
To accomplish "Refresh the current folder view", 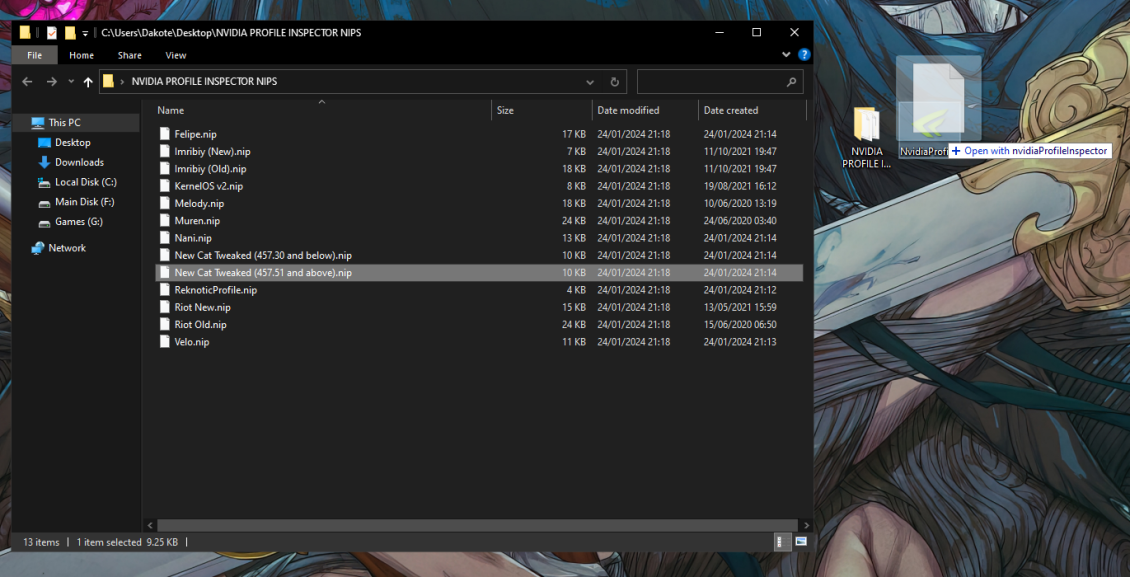I will [614, 82].
